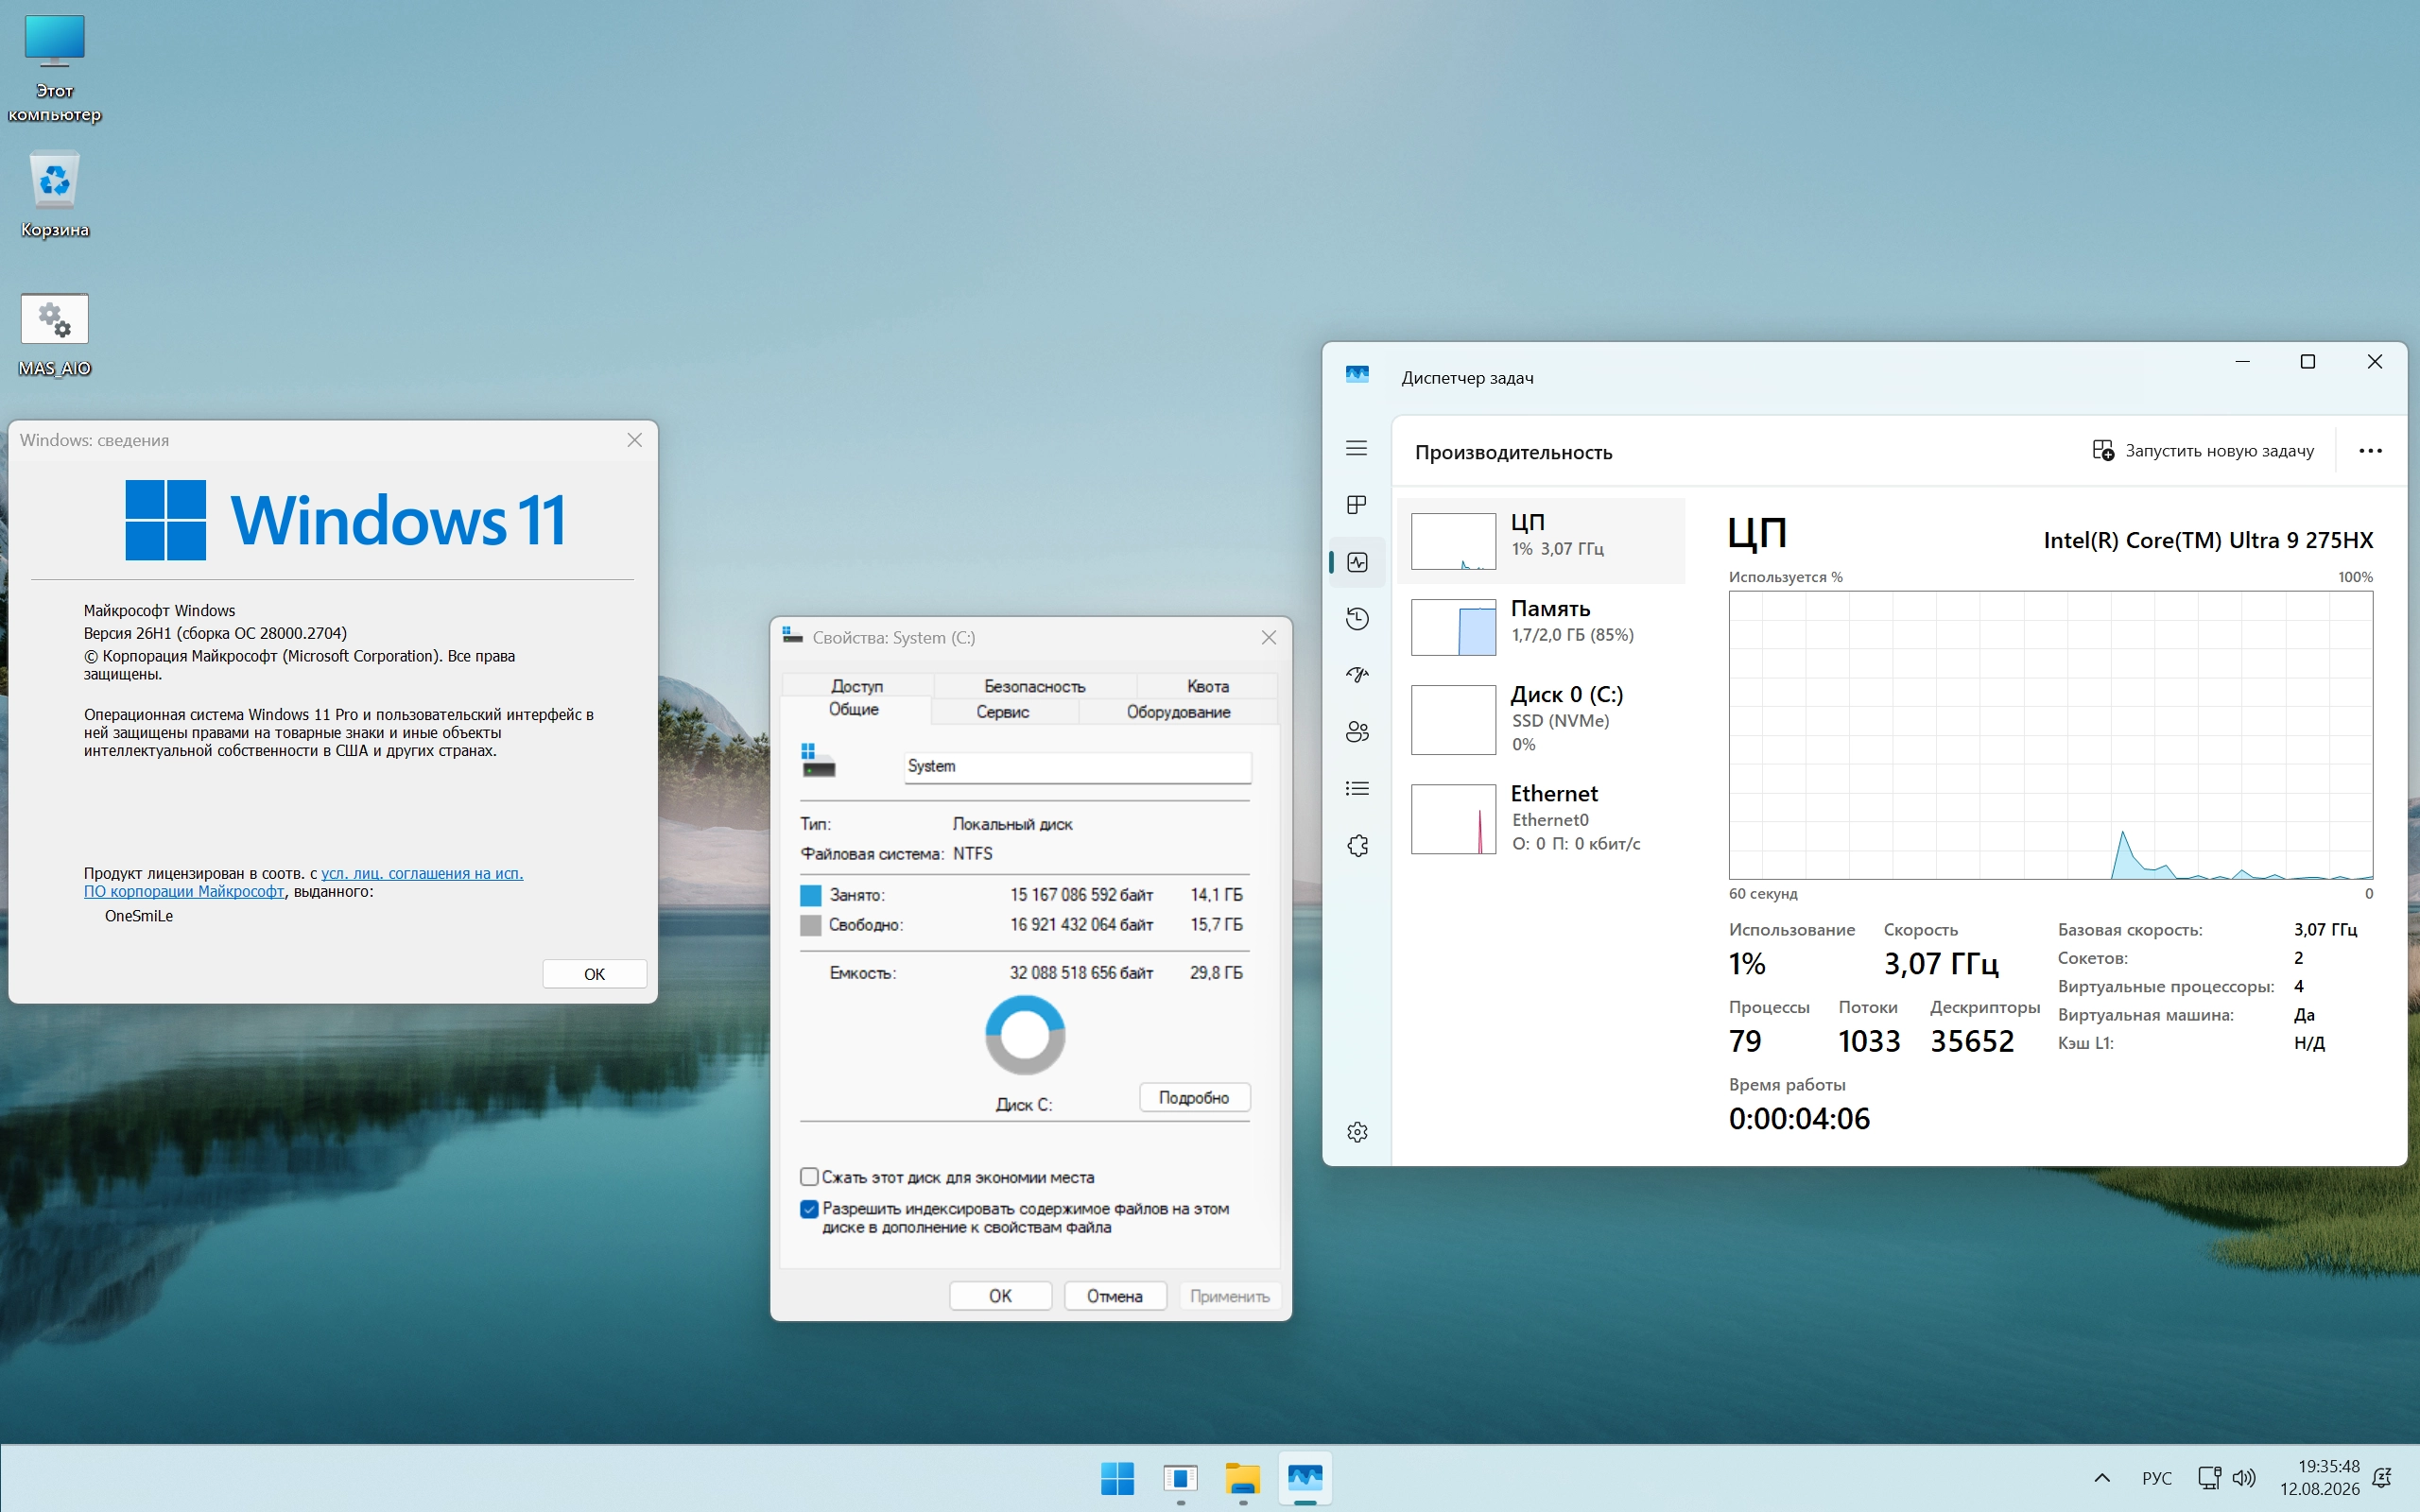The height and width of the screenshot is (1512, 2420).
Task: Switch to the Квота tab
Action: (1208, 686)
